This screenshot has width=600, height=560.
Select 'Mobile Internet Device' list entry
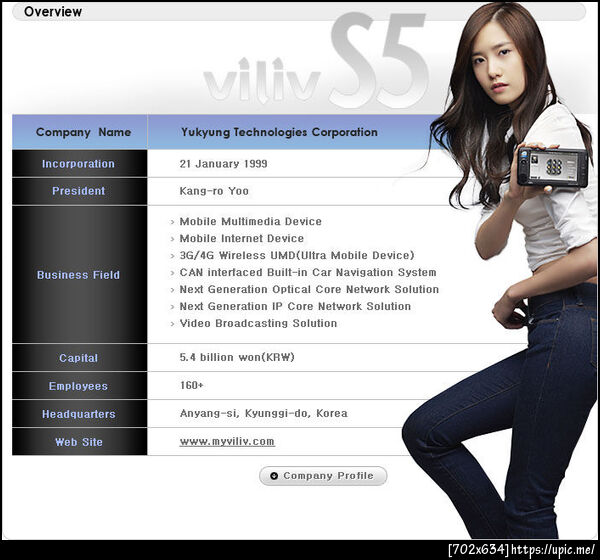click(242, 238)
